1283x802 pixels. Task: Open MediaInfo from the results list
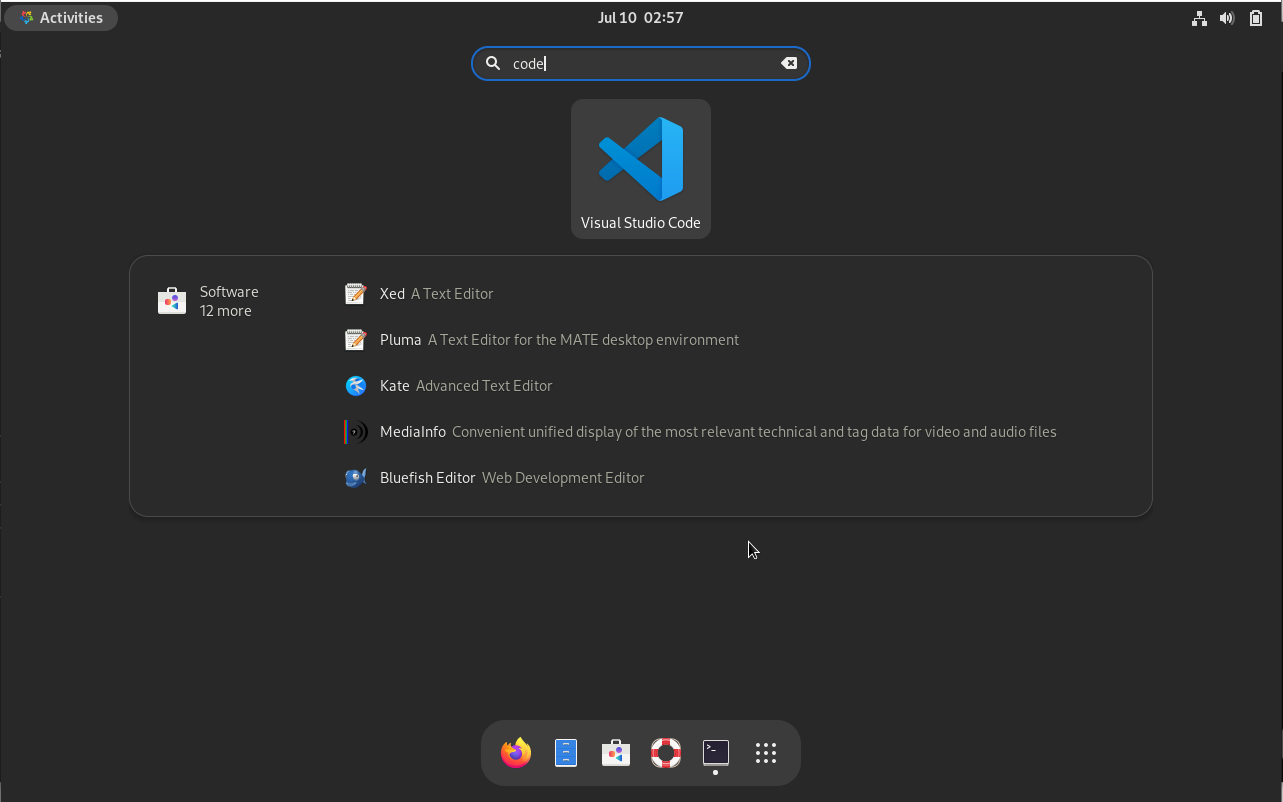point(413,431)
